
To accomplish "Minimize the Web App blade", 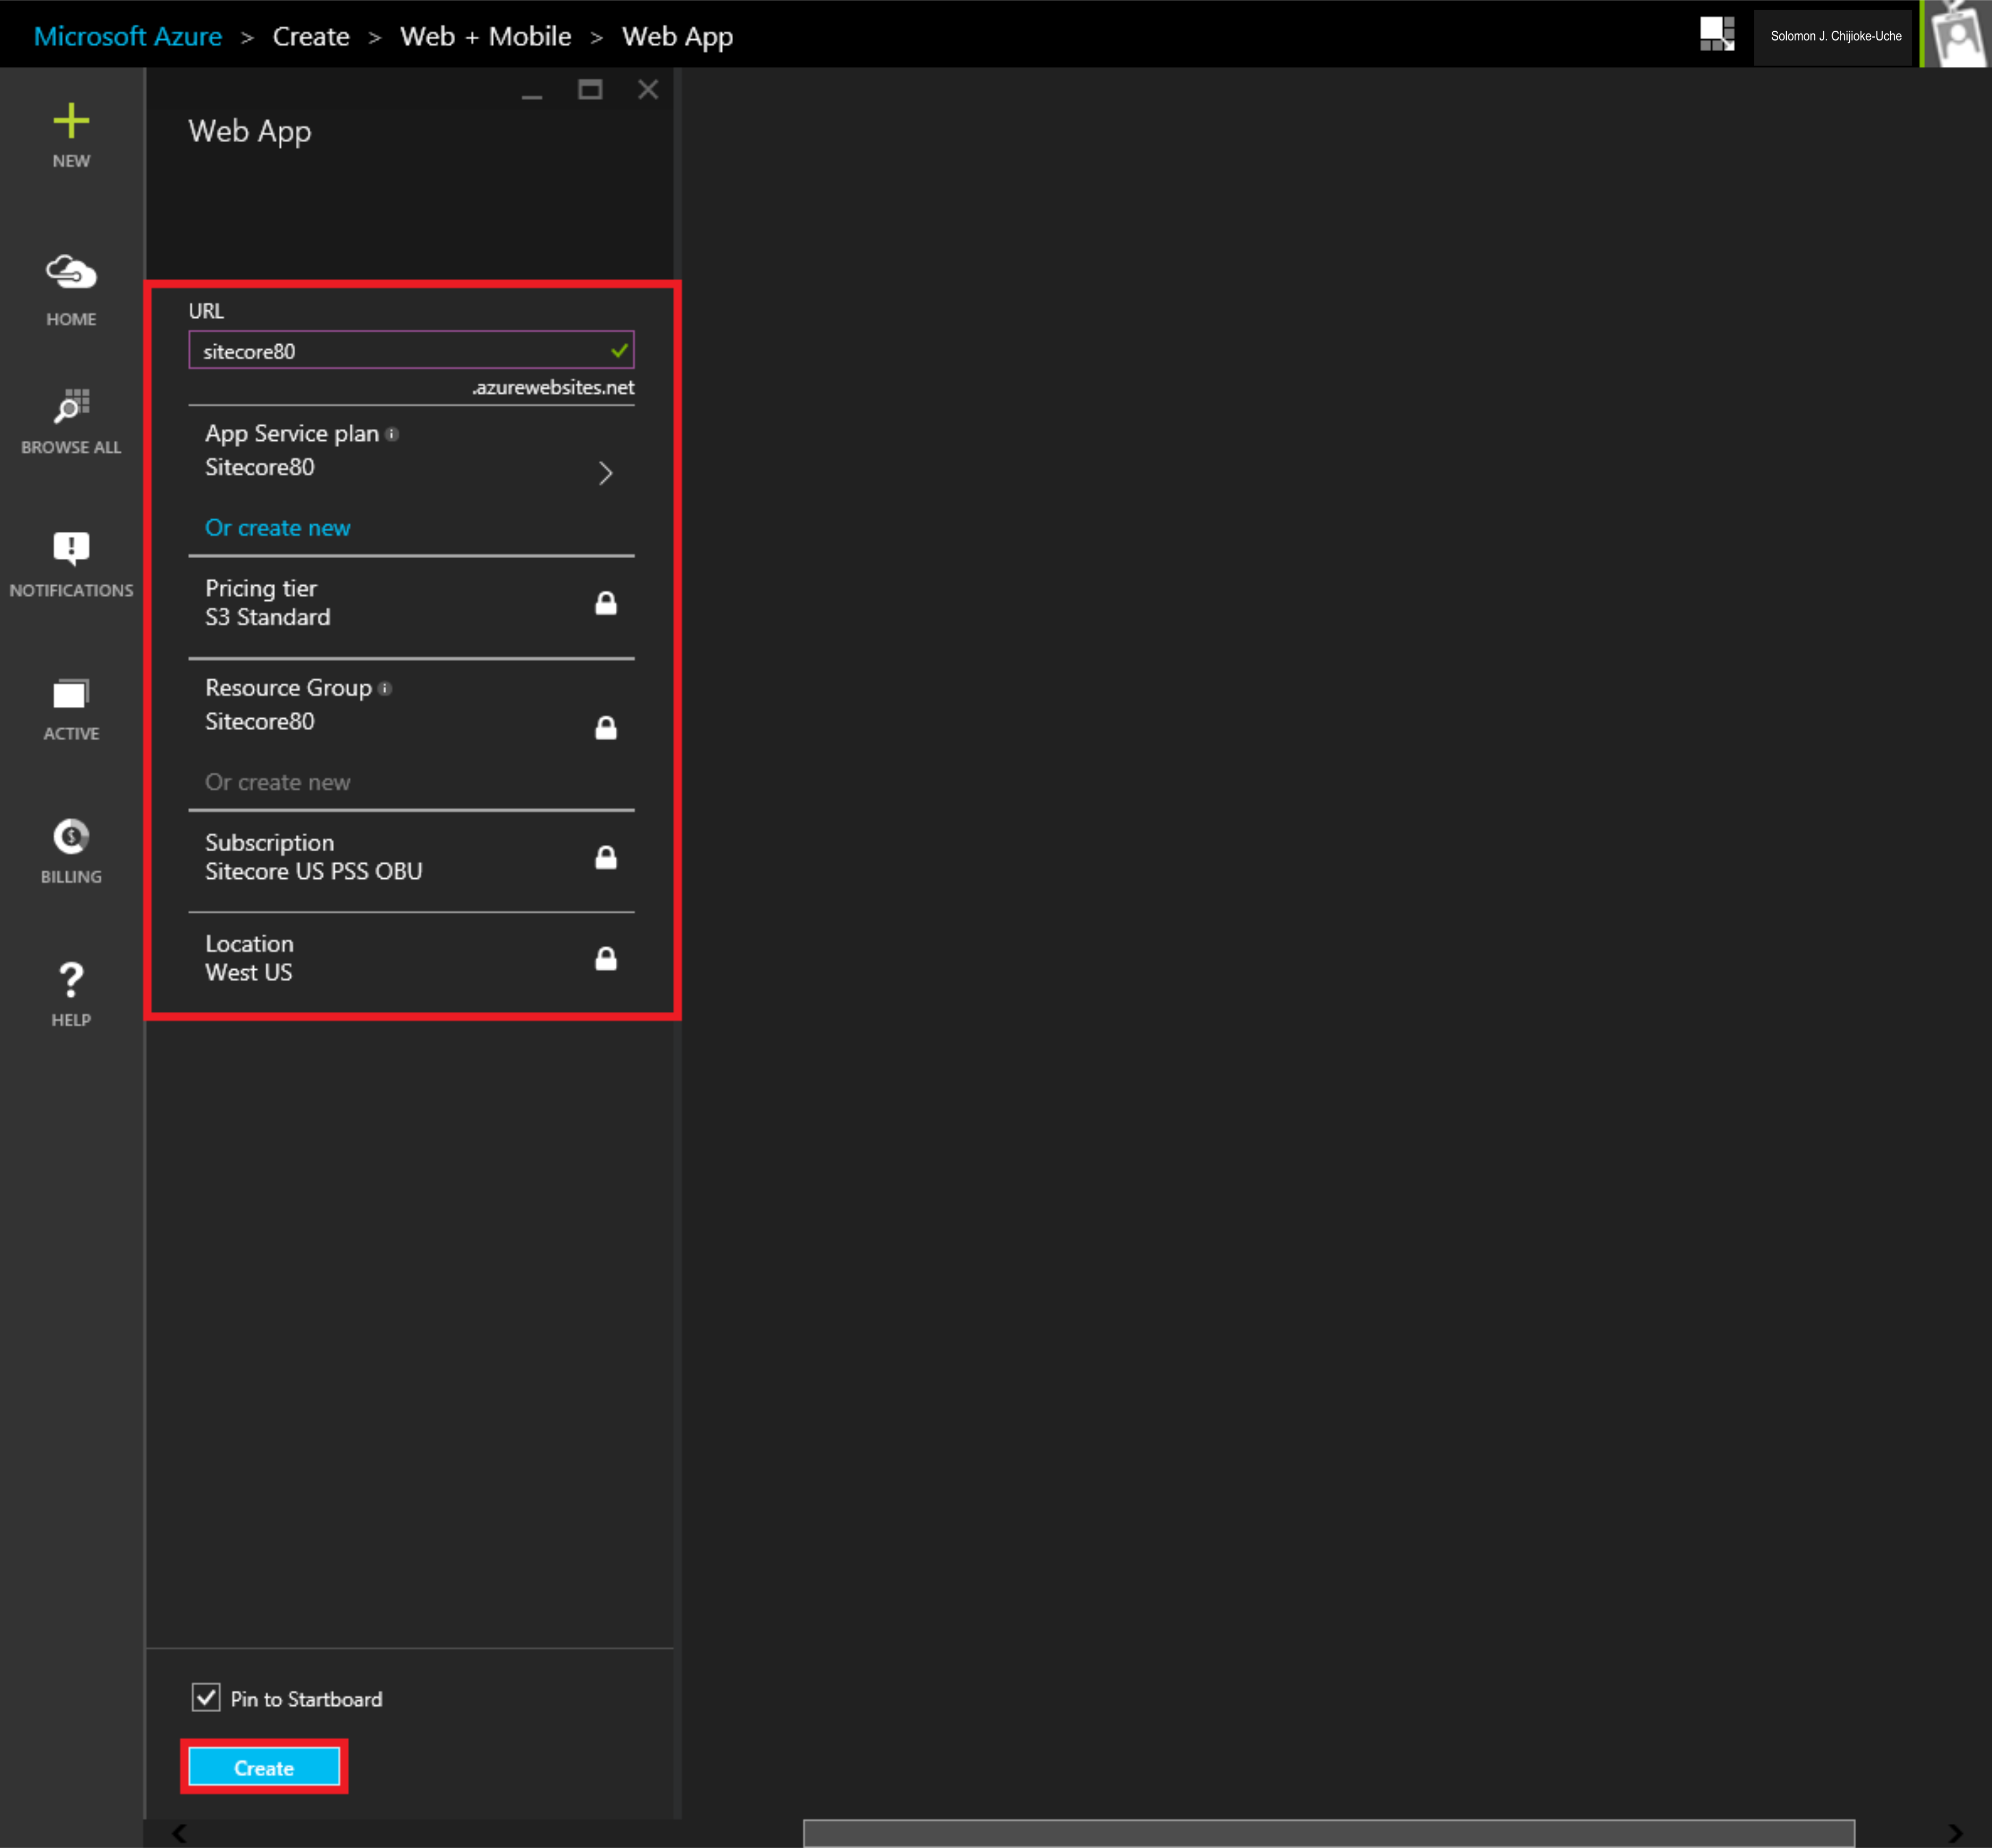I will pyautogui.click(x=532, y=96).
